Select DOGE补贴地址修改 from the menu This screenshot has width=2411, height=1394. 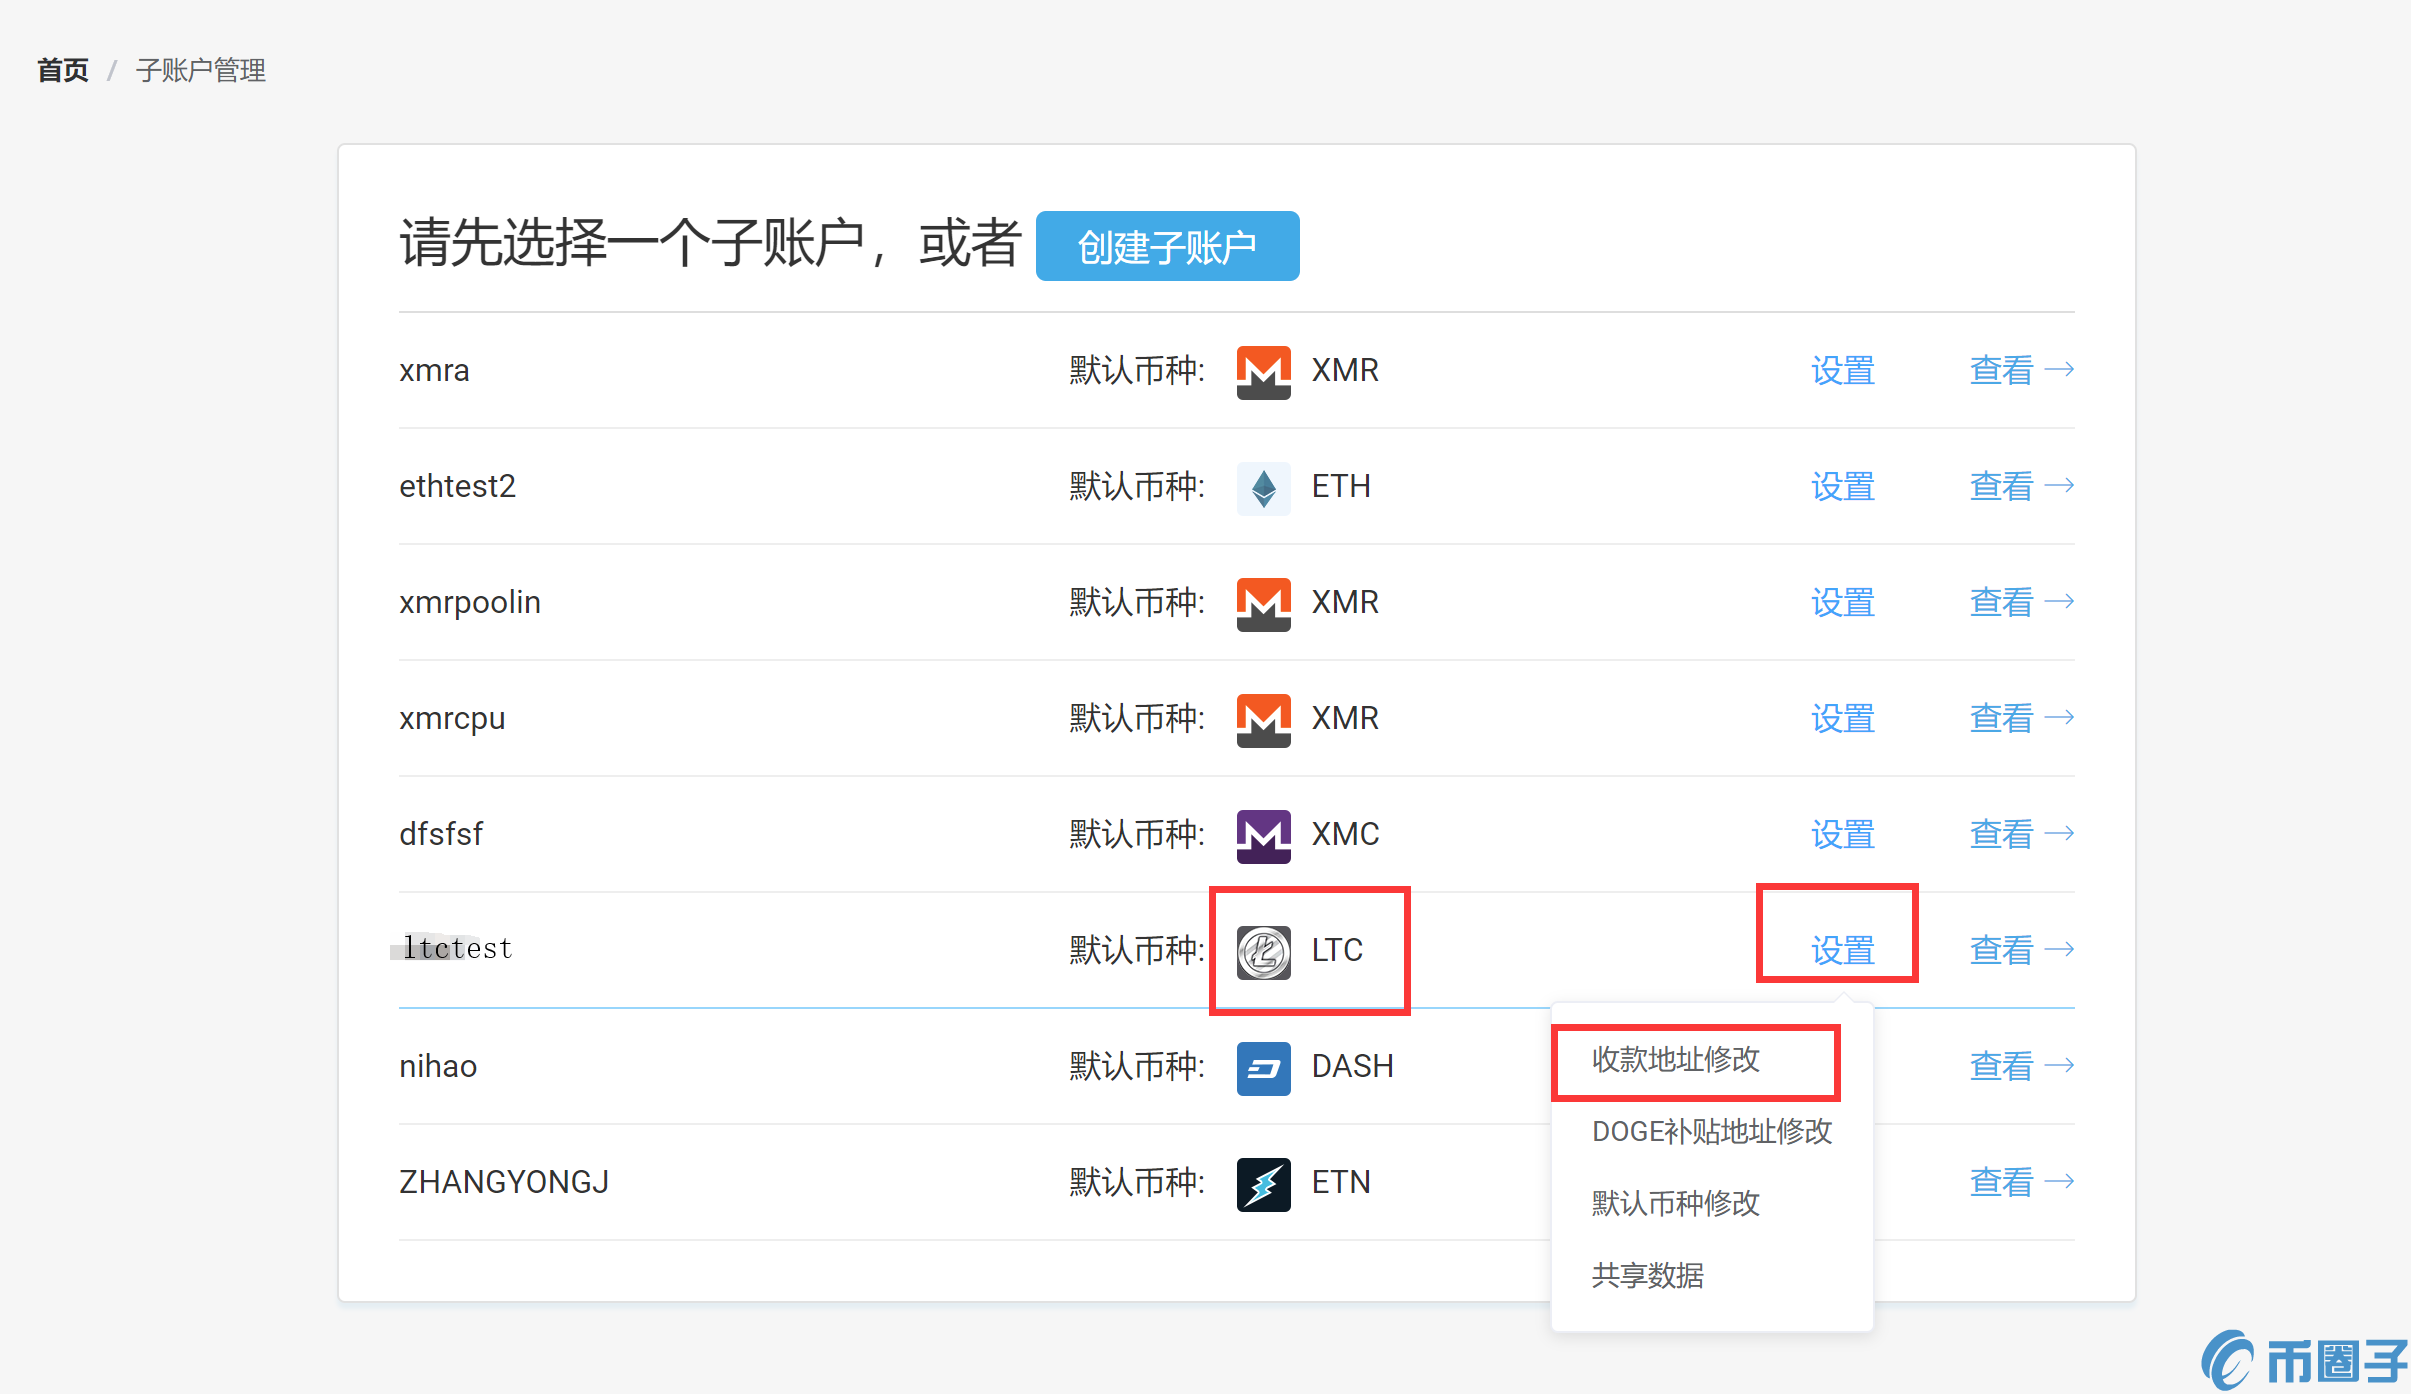tap(1712, 1132)
